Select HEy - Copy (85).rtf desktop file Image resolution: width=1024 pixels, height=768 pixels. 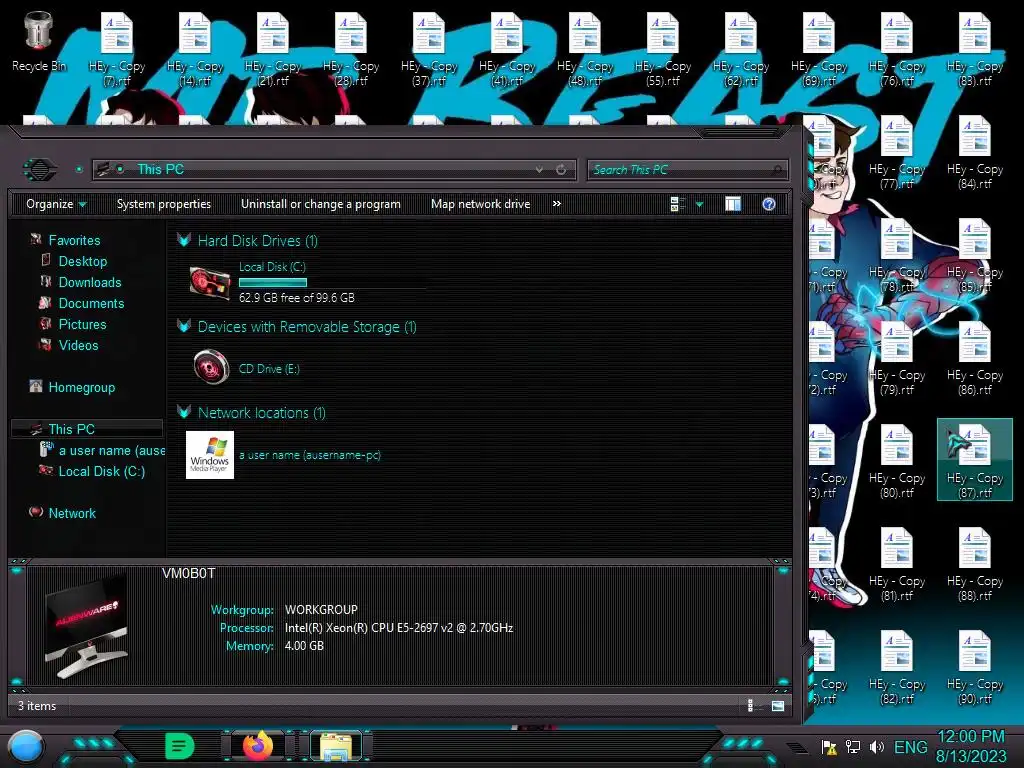(x=975, y=256)
